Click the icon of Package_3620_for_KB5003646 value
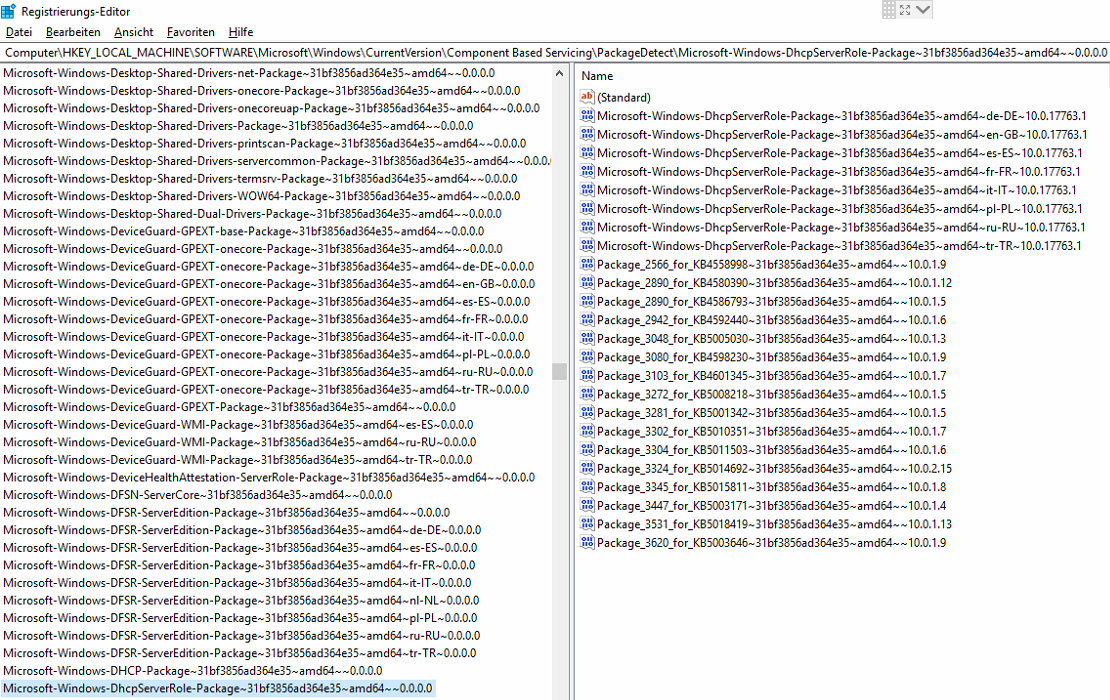Screen dimensions: 1110x700 (x=587, y=543)
